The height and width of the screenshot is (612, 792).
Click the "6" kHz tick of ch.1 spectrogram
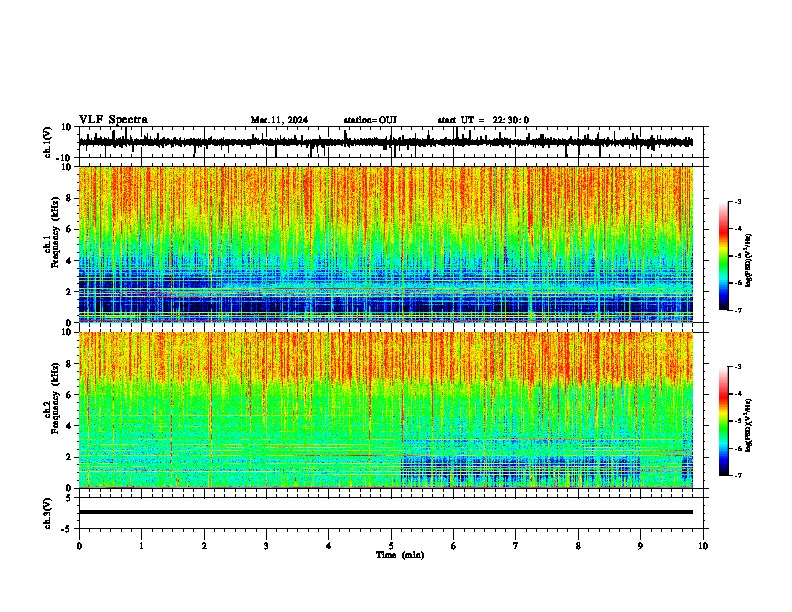(70, 230)
